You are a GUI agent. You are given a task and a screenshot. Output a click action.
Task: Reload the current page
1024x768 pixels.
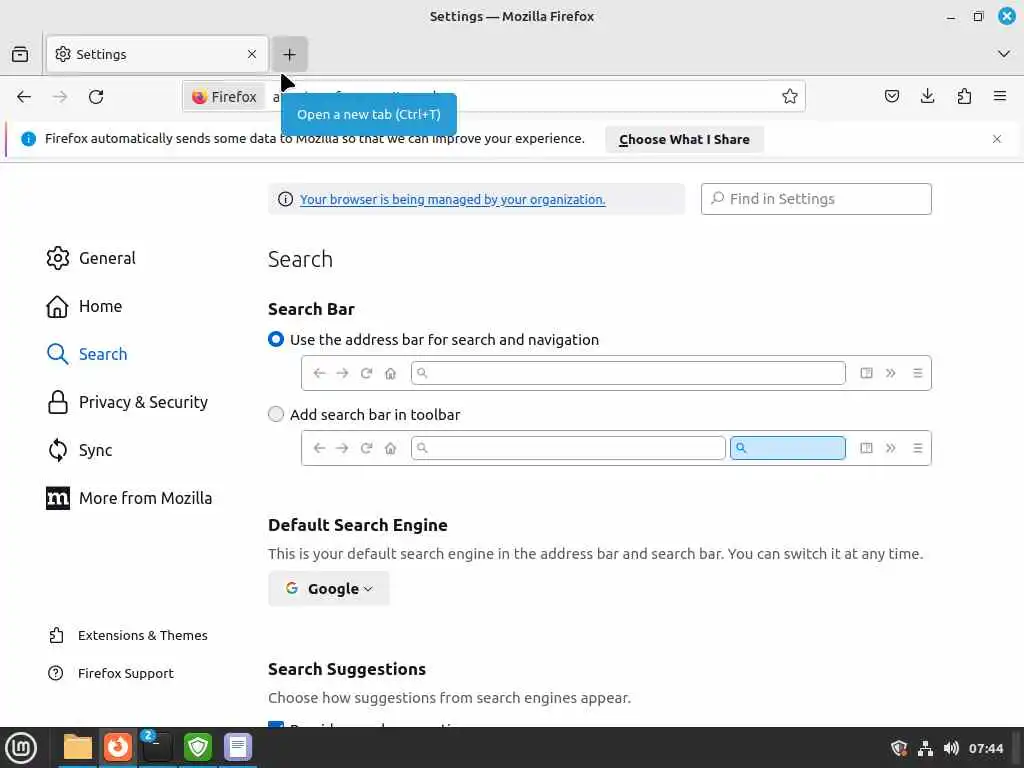click(96, 97)
